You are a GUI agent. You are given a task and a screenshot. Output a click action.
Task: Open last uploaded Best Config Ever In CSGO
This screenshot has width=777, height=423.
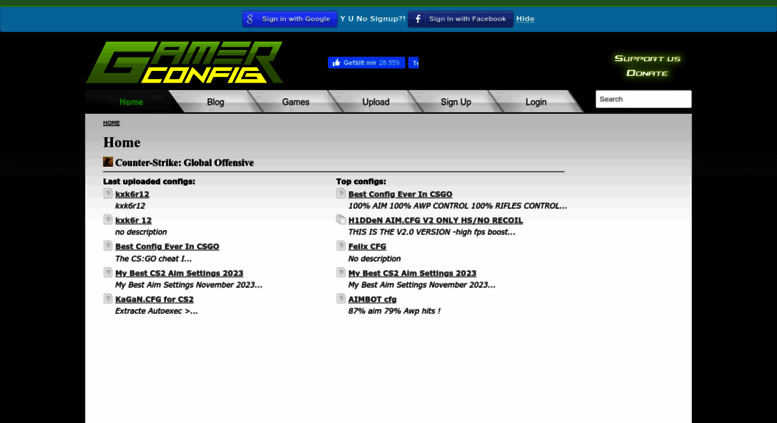(x=167, y=247)
